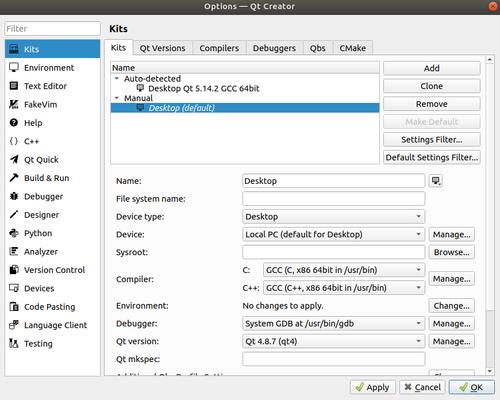Viewport: 500px width, 400px height.
Task: Open Settings Filter dialog
Action: tap(432, 140)
